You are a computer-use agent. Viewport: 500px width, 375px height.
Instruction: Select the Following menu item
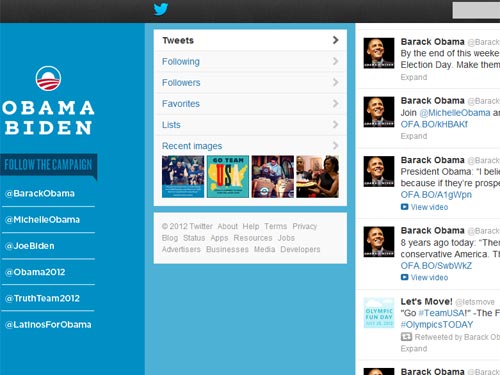click(250, 61)
